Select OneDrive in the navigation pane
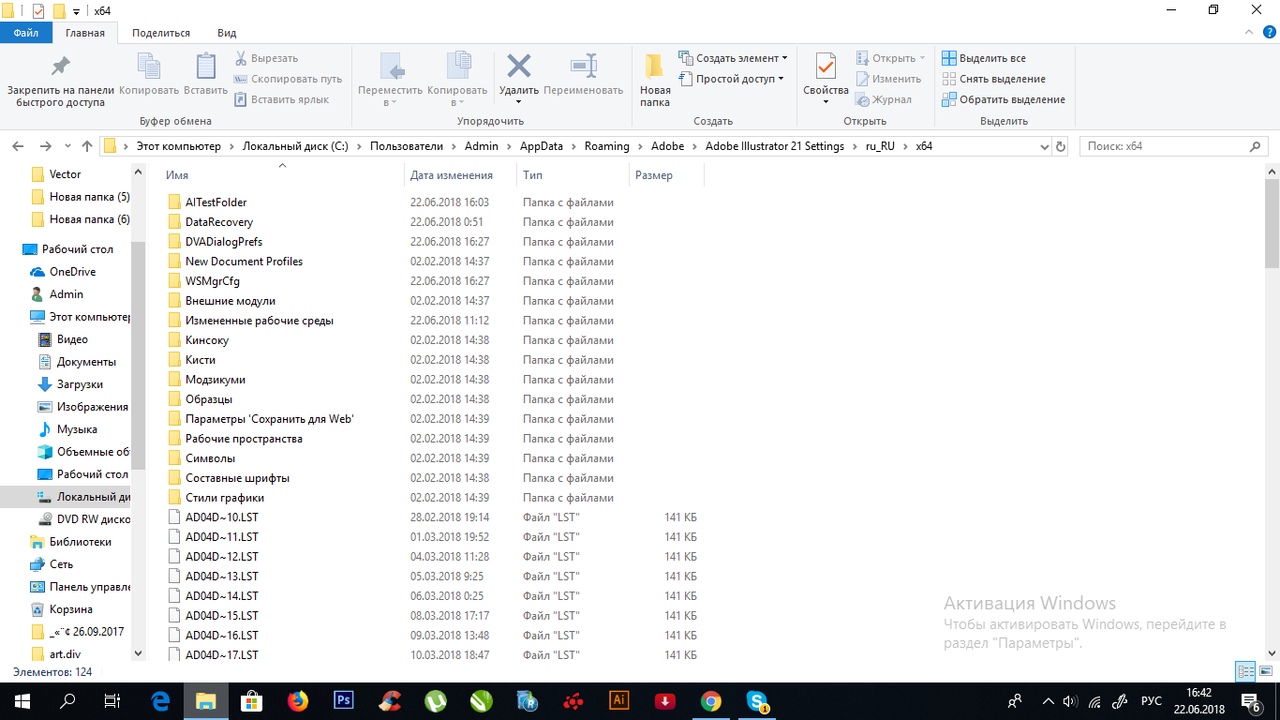The width and height of the screenshot is (1280, 720). [x=73, y=272]
